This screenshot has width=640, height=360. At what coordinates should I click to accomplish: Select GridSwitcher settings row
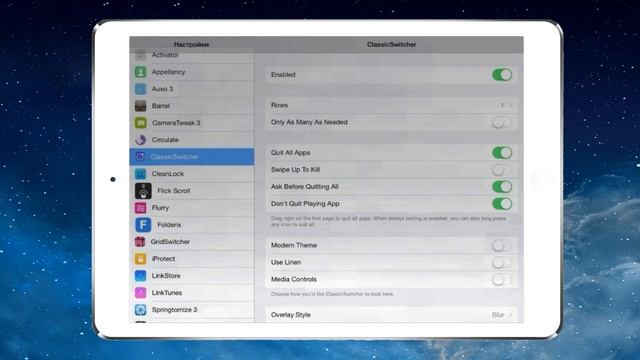(x=192, y=242)
